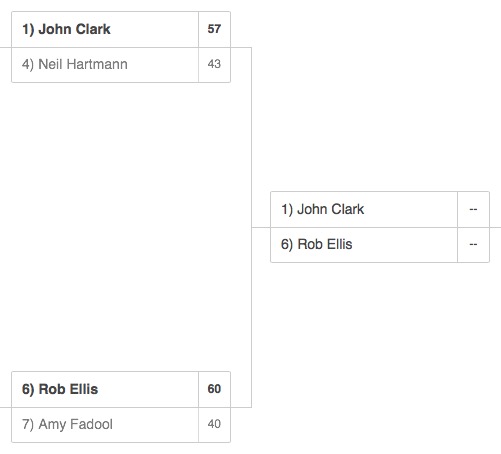Click seed number 4 before Neil Hartmann
This screenshot has width=501, height=454.
click(x=28, y=64)
